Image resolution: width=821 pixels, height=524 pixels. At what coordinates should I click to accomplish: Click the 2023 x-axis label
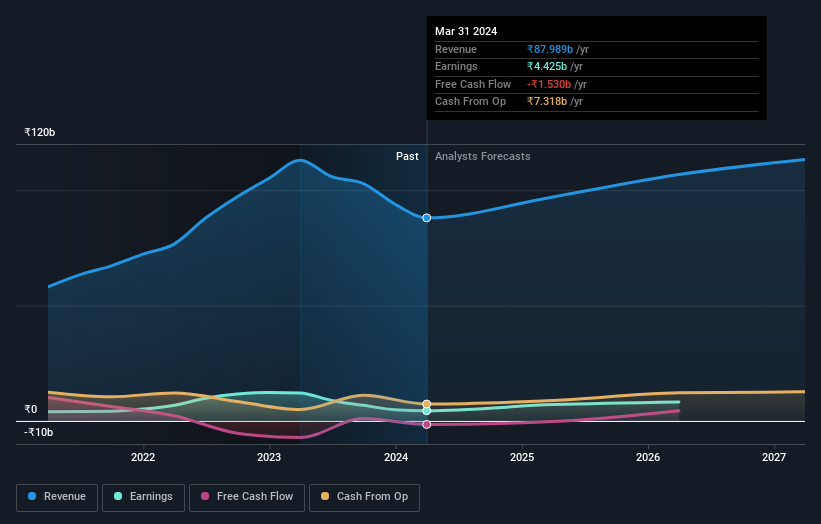[269, 457]
